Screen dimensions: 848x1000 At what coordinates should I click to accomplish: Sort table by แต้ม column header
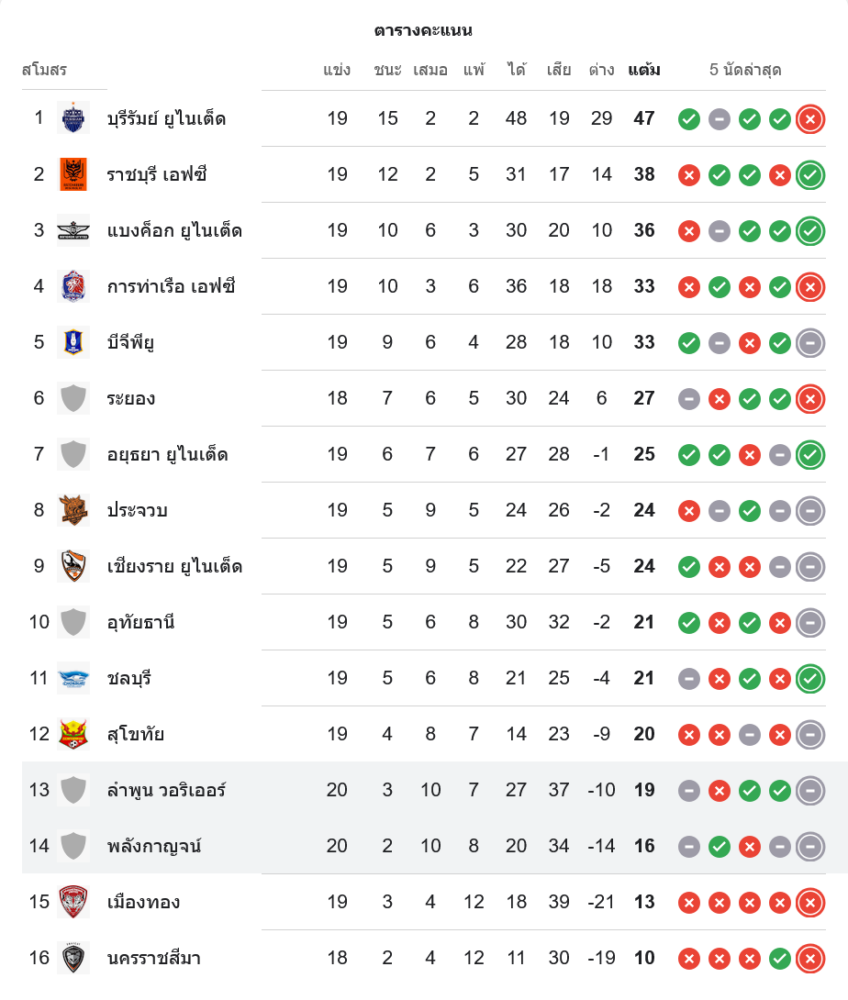coord(644,70)
